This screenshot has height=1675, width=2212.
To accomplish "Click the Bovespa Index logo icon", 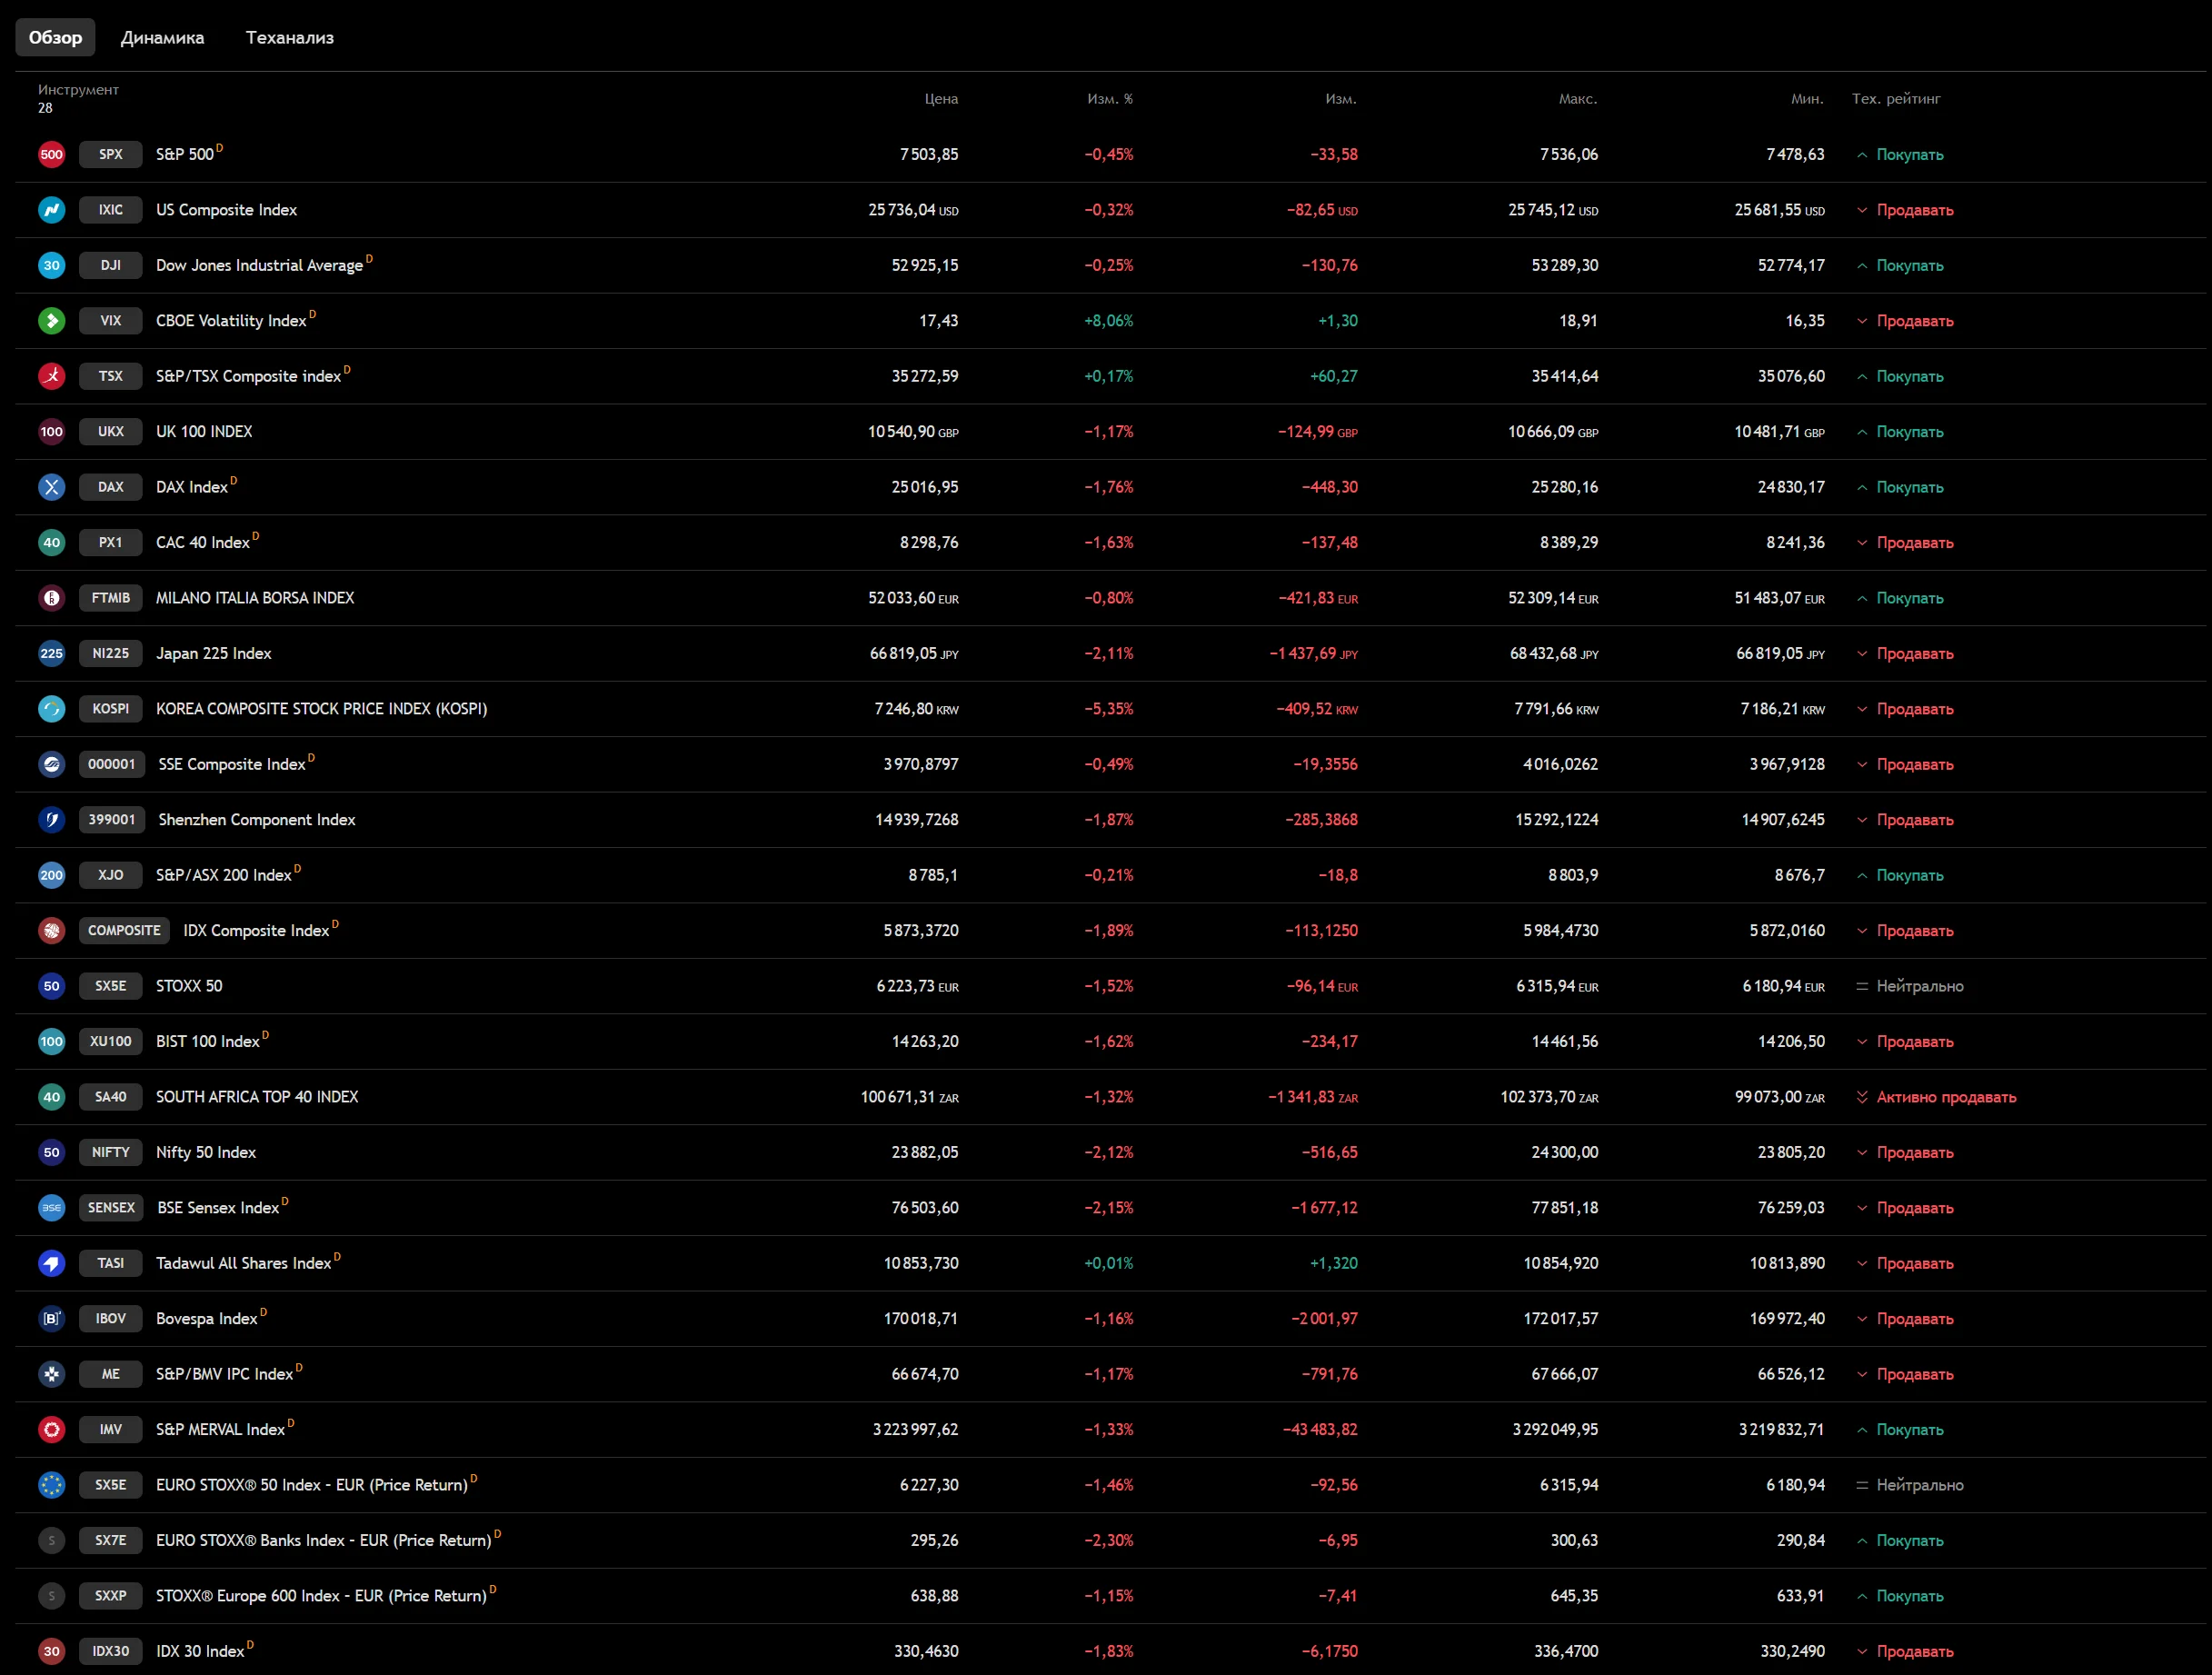I will point(51,1319).
